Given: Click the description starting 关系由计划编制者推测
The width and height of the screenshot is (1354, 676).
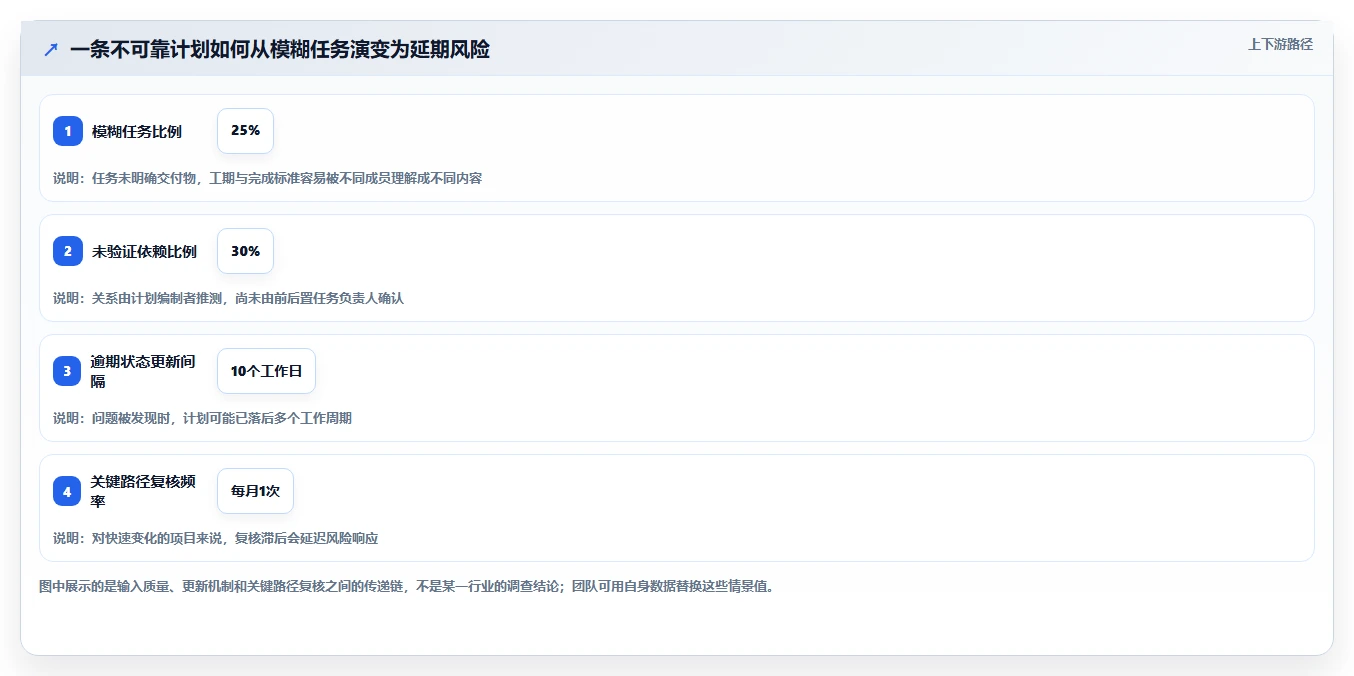Looking at the screenshot, I should [x=228, y=298].
